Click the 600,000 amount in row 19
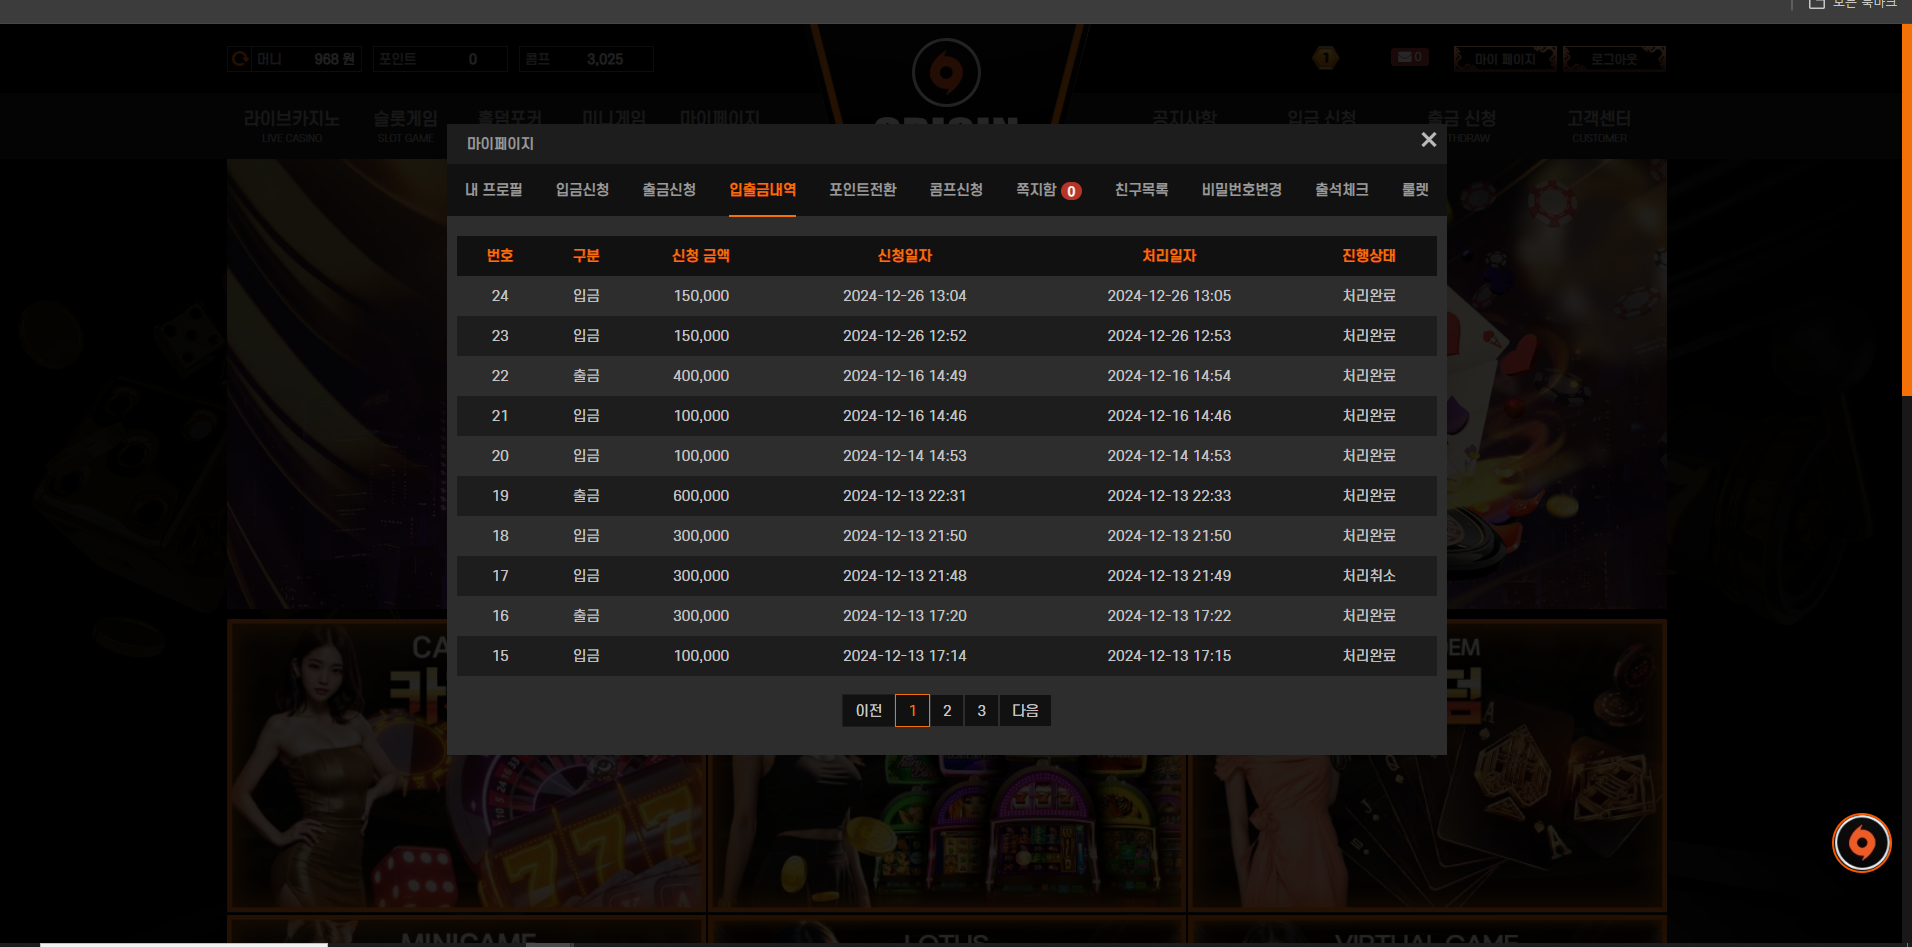The image size is (1912, 947). pos(701,495)
